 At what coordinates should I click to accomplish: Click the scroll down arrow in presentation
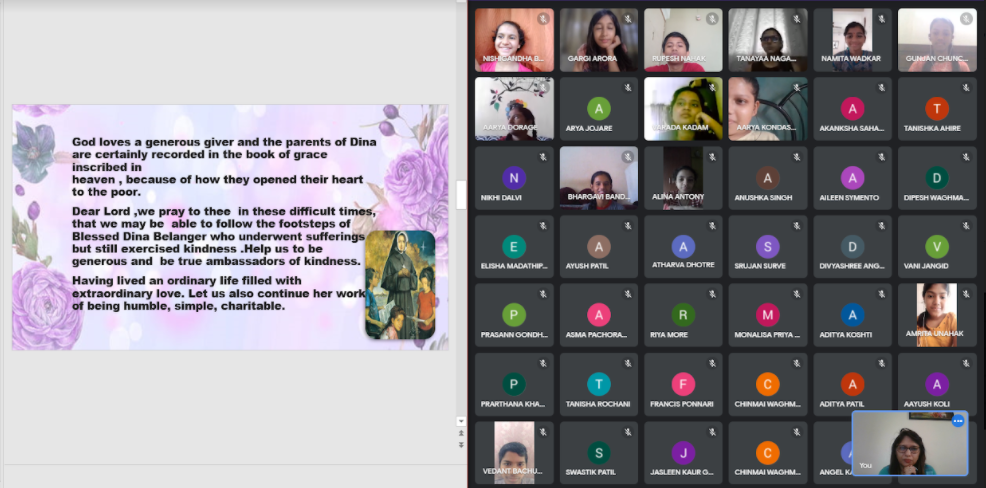click(461, 421)
